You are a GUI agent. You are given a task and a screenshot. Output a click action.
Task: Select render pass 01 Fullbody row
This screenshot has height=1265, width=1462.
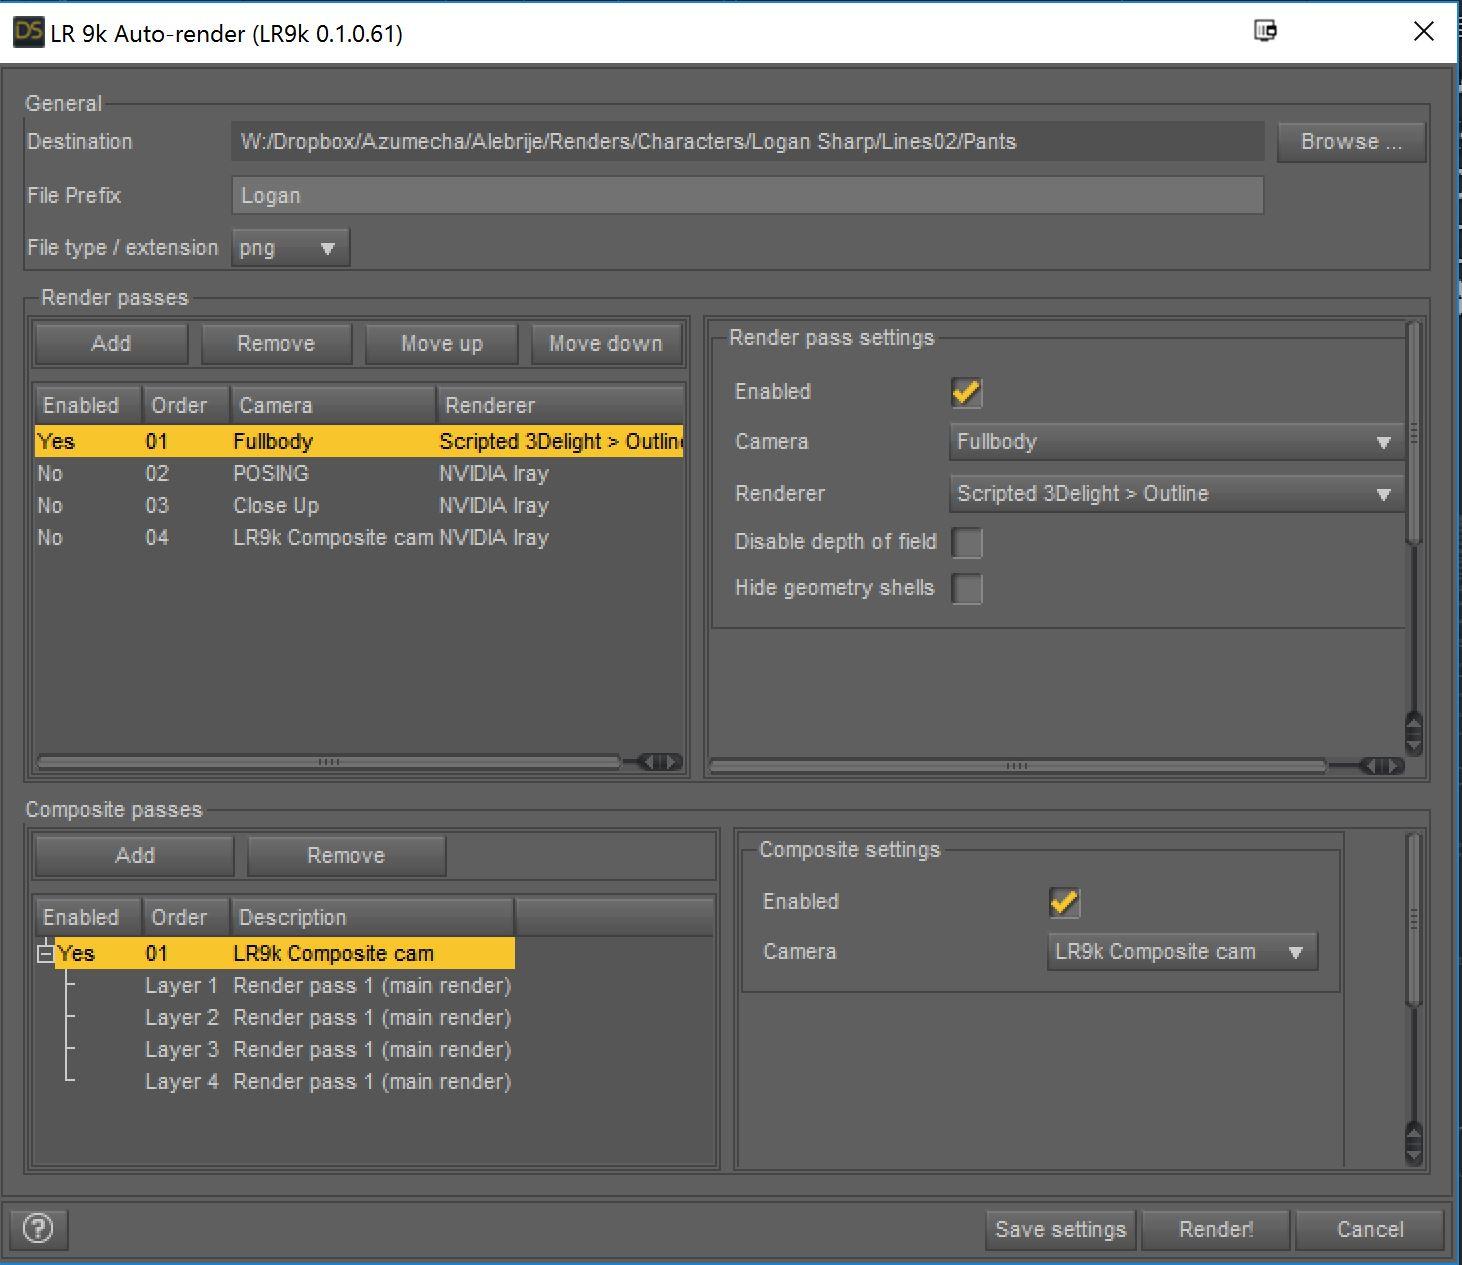(x=359, y=442)
